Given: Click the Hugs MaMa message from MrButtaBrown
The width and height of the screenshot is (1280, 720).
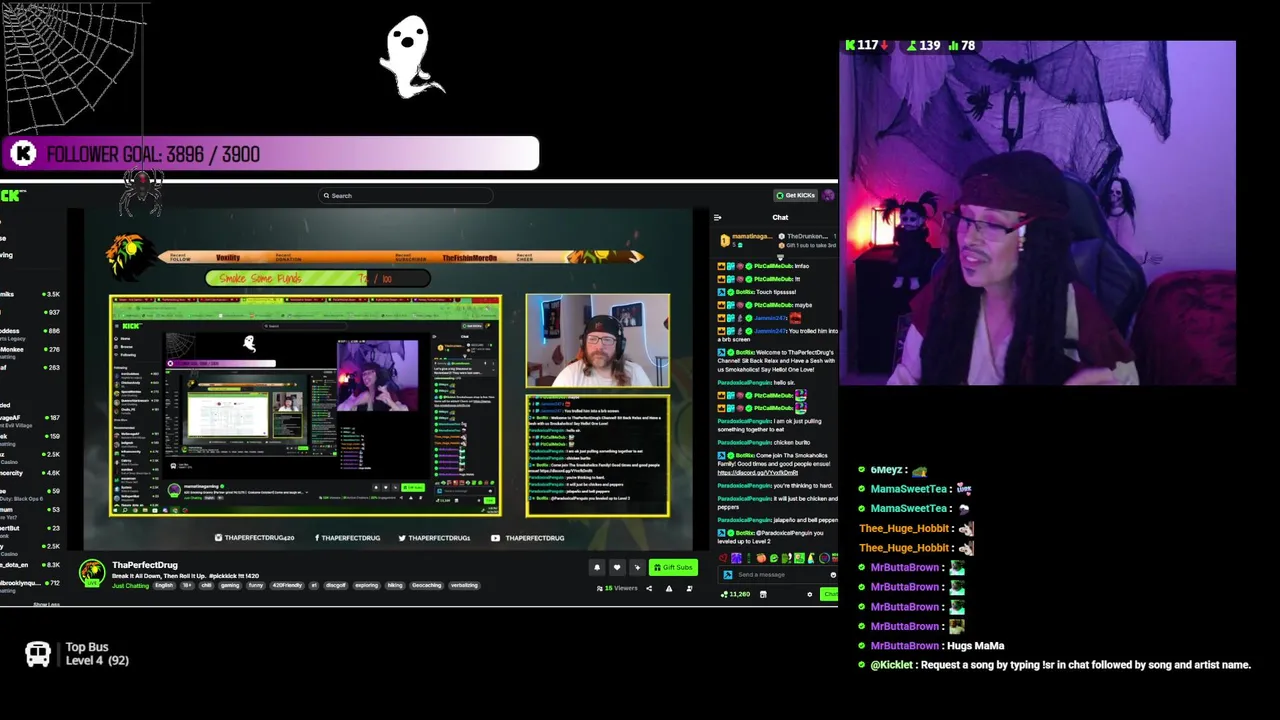Looking at the screenshot, I should (x=974, y=646).
